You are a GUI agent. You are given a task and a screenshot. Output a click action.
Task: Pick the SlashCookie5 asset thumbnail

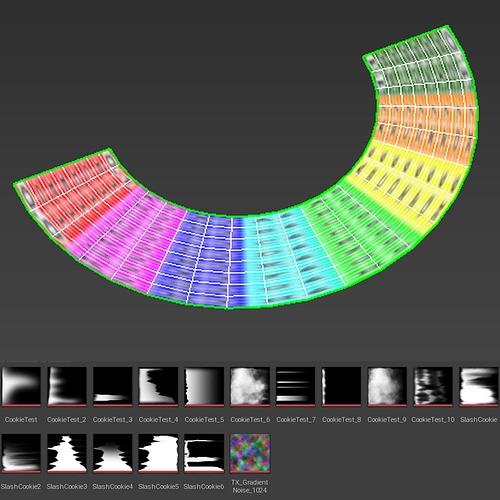(158, 454)
